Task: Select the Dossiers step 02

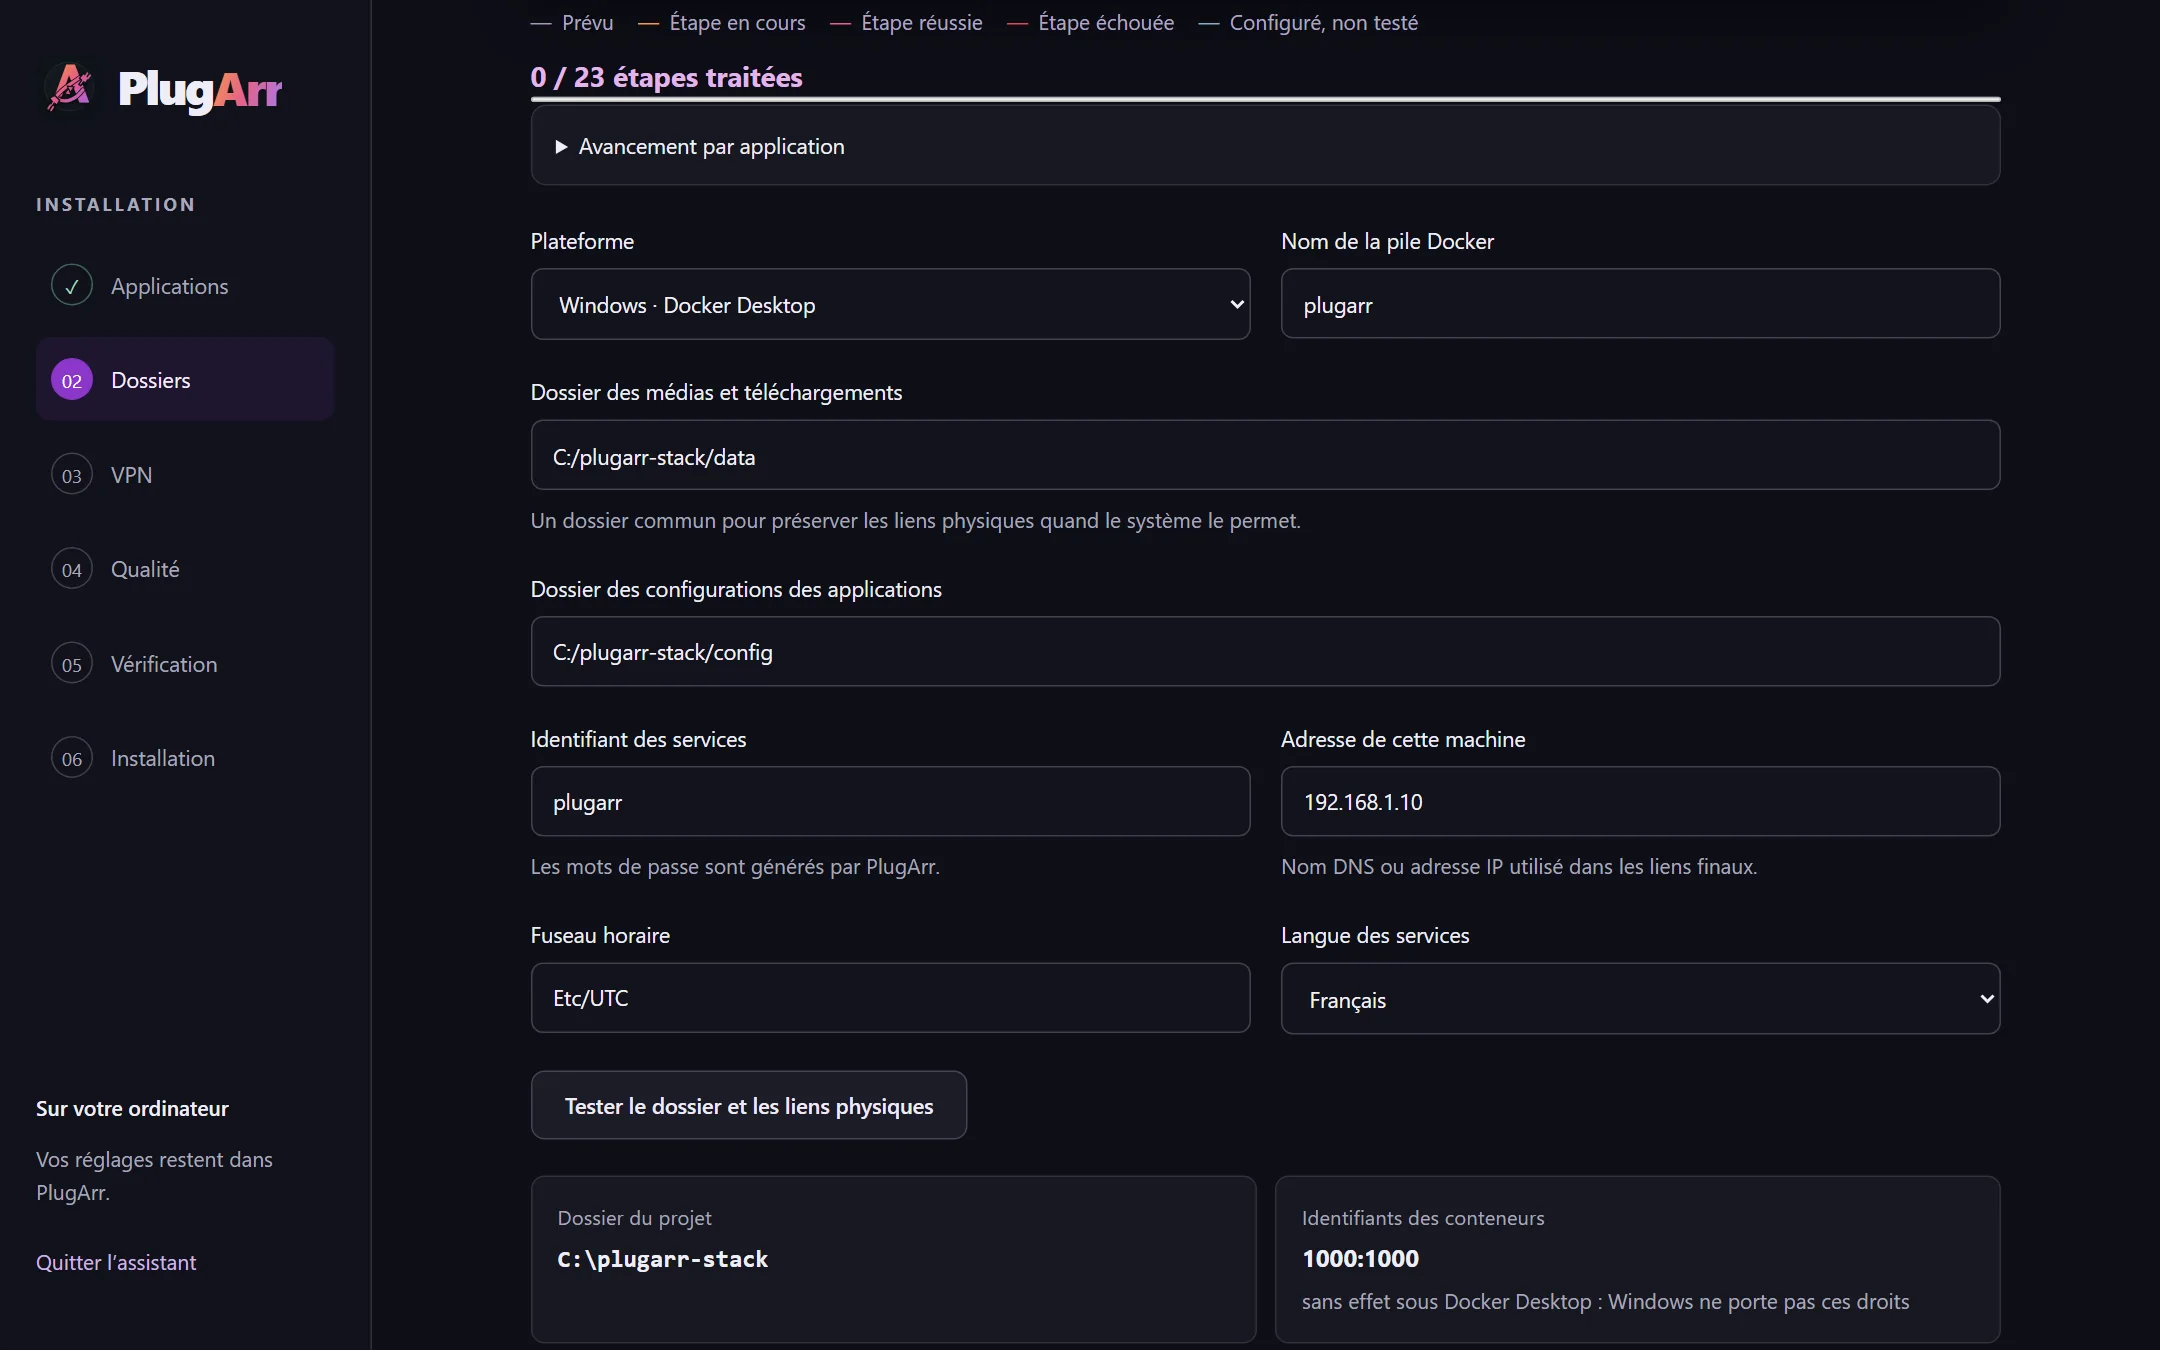Action: [185, 380]
